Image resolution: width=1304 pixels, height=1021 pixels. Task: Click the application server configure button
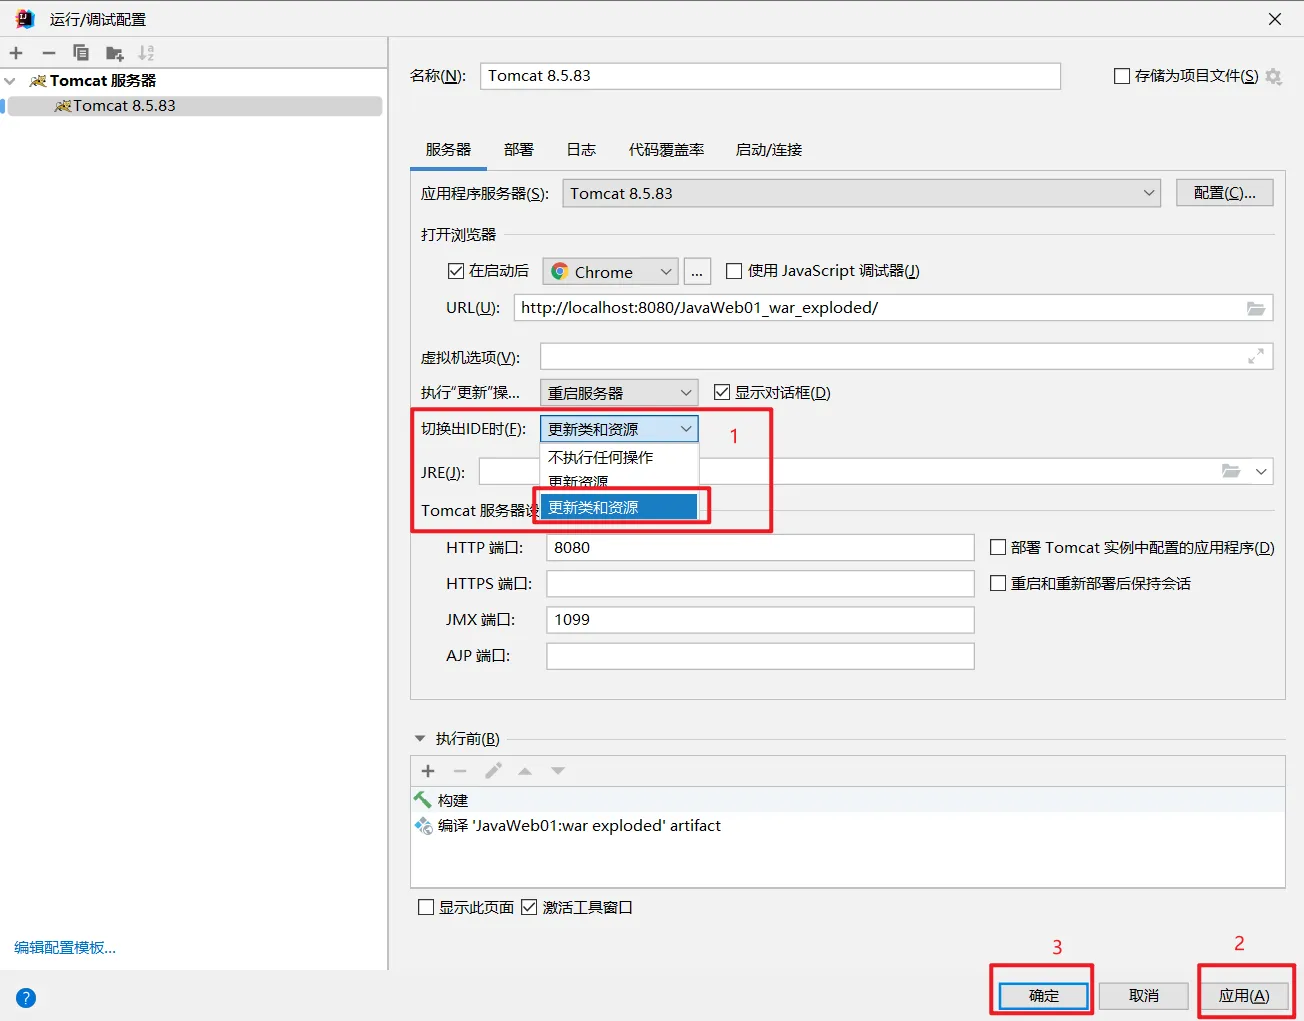(x=1224, y=193)
